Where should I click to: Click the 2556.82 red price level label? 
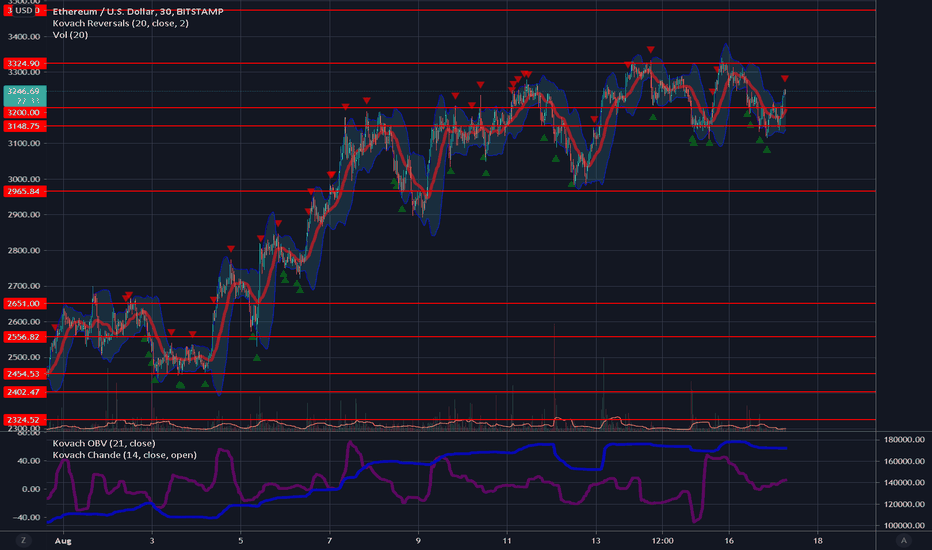point(24,337)
